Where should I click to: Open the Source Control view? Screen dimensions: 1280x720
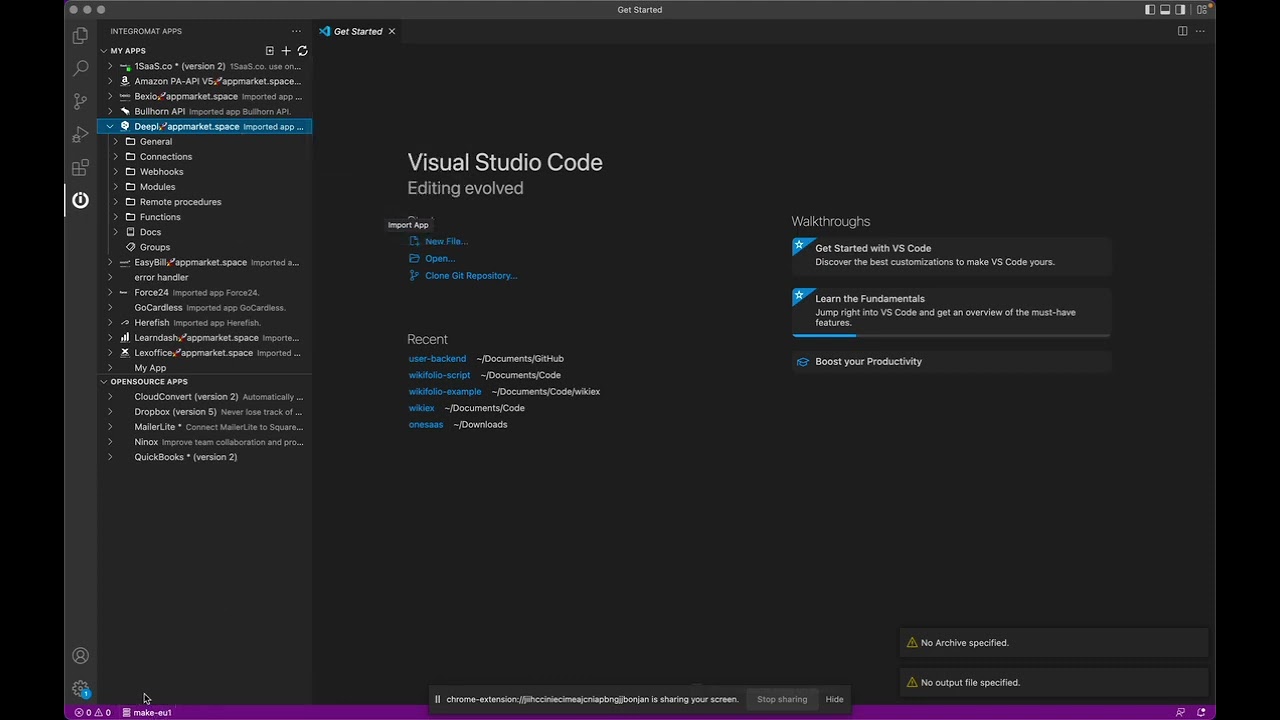(x=80, y=102)
